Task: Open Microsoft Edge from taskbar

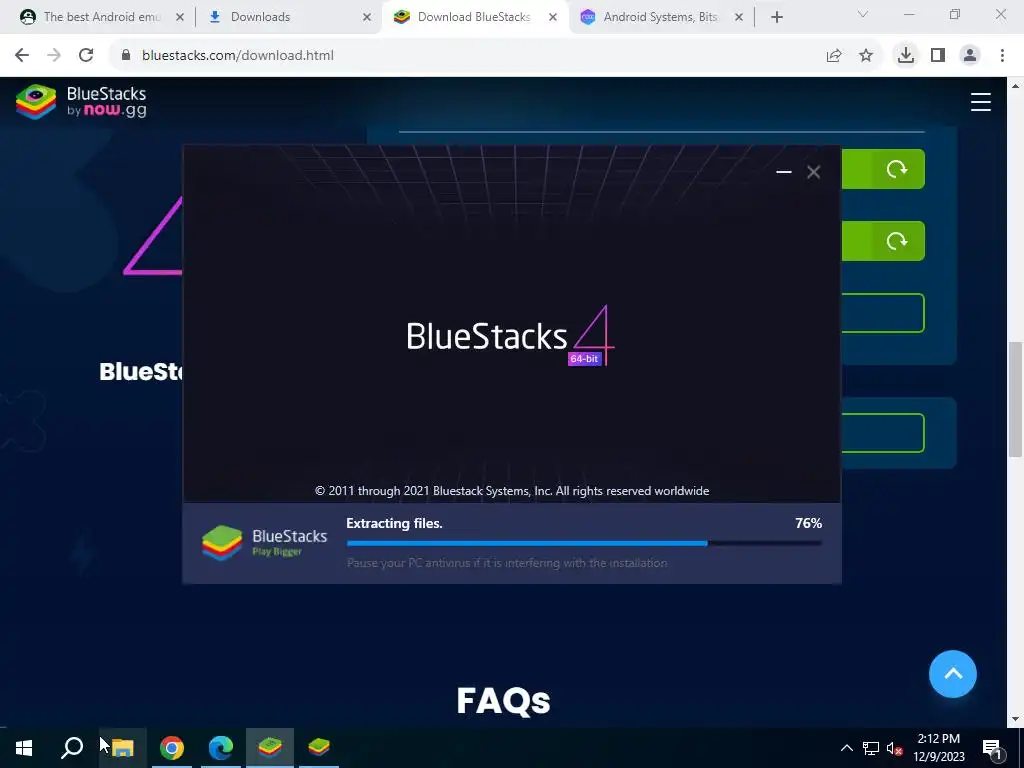Action: pos(221,748)
